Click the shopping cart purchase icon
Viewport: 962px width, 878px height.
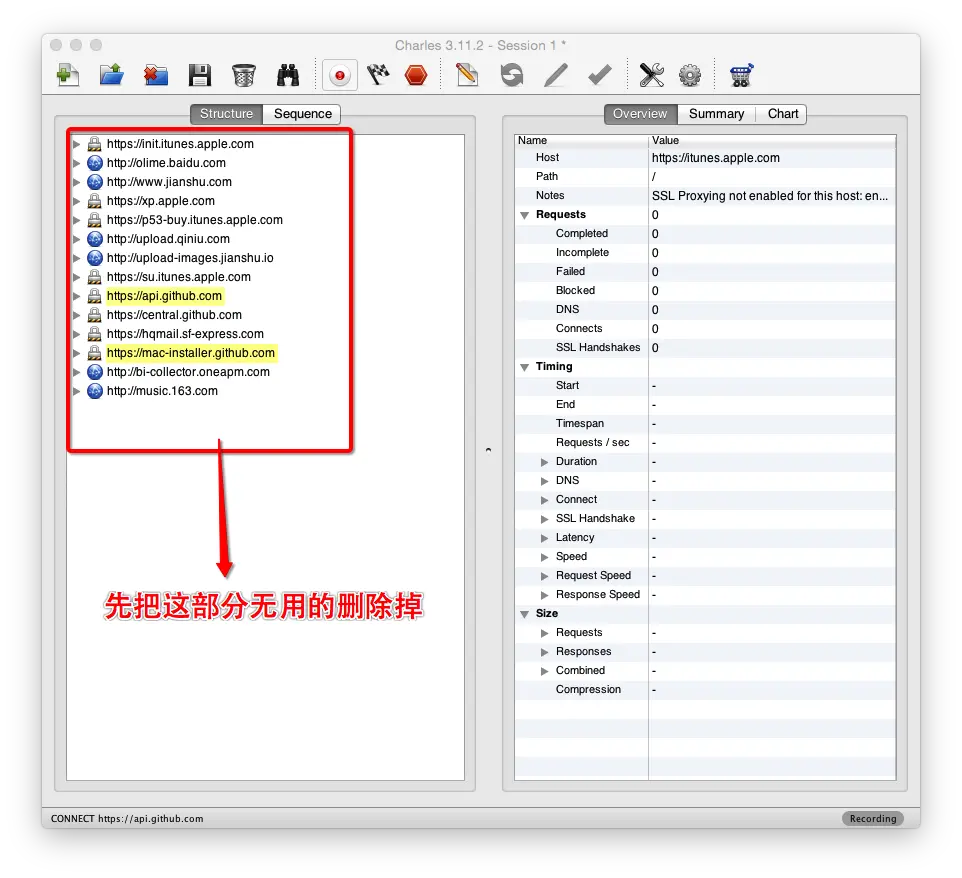(x=741, y=75)
